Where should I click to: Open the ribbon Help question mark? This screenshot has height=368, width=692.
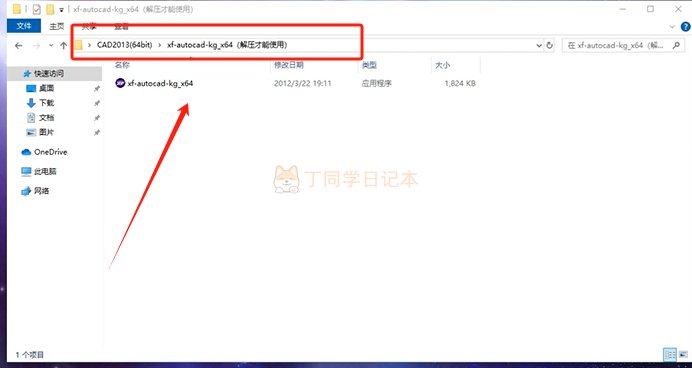(685, 27)
